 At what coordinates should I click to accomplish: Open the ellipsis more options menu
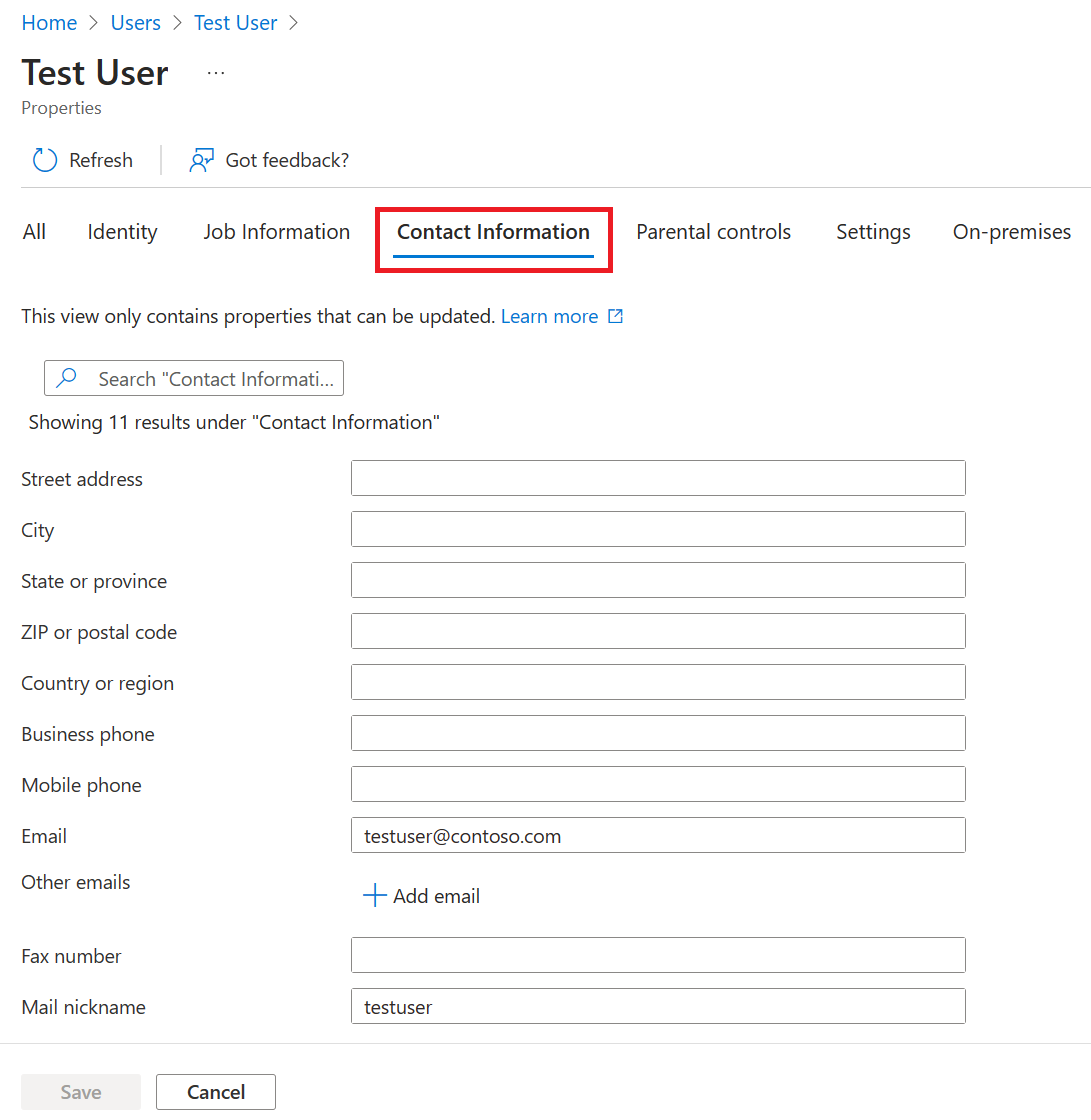click(x=216, y=74)
